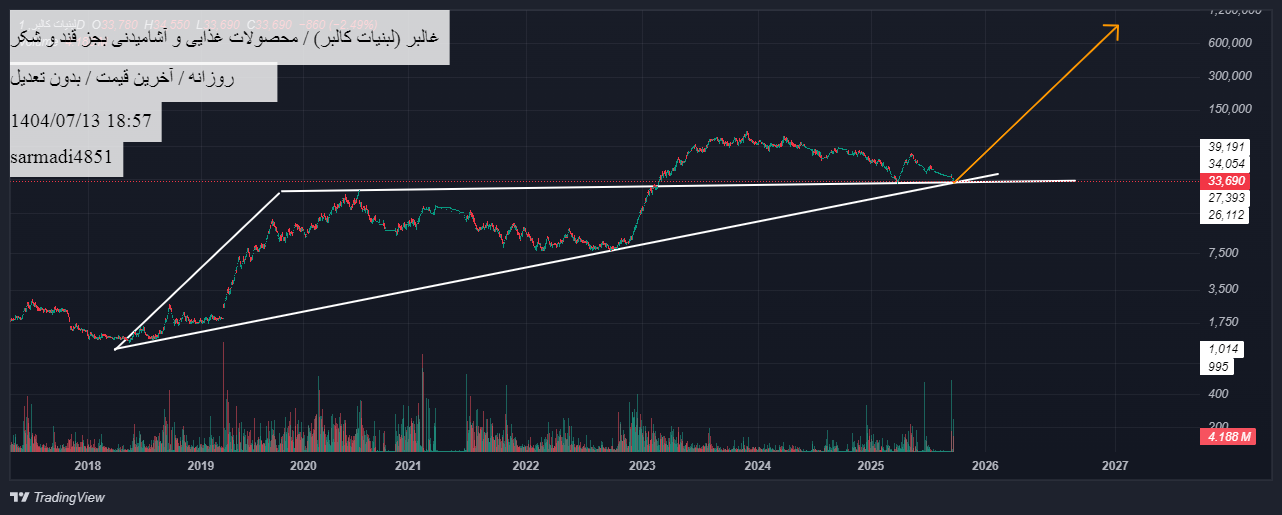Viewport: 1282px width, 515px height.
Task: Click the TradingView logo icon
Action: (x=18, y=497)
